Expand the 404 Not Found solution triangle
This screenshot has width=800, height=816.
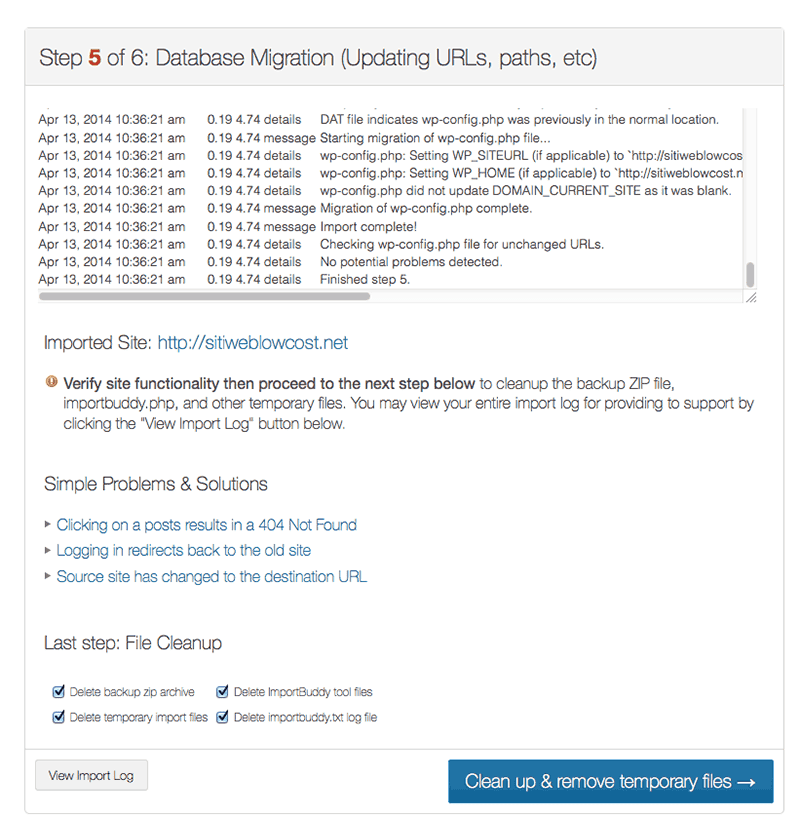tap(47, 524)
